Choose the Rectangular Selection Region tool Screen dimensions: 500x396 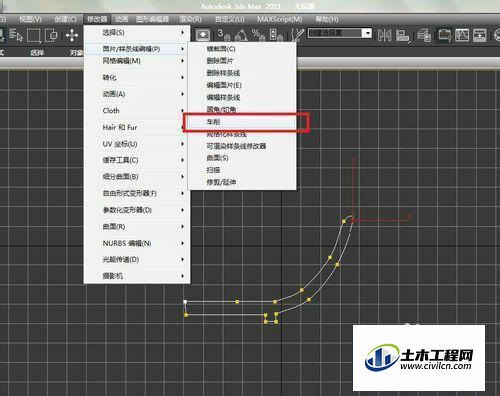click(x=34, y=35)
